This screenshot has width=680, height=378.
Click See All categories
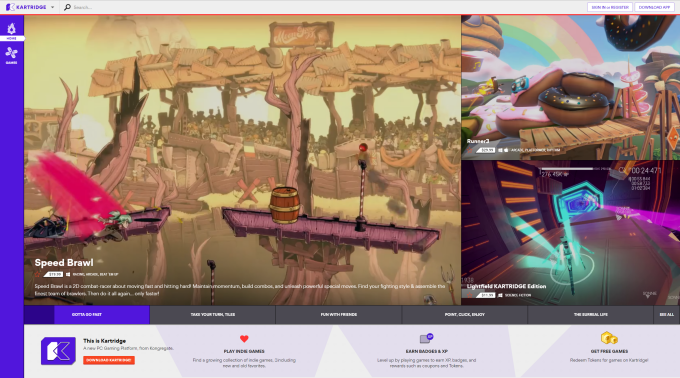[667, 315]
